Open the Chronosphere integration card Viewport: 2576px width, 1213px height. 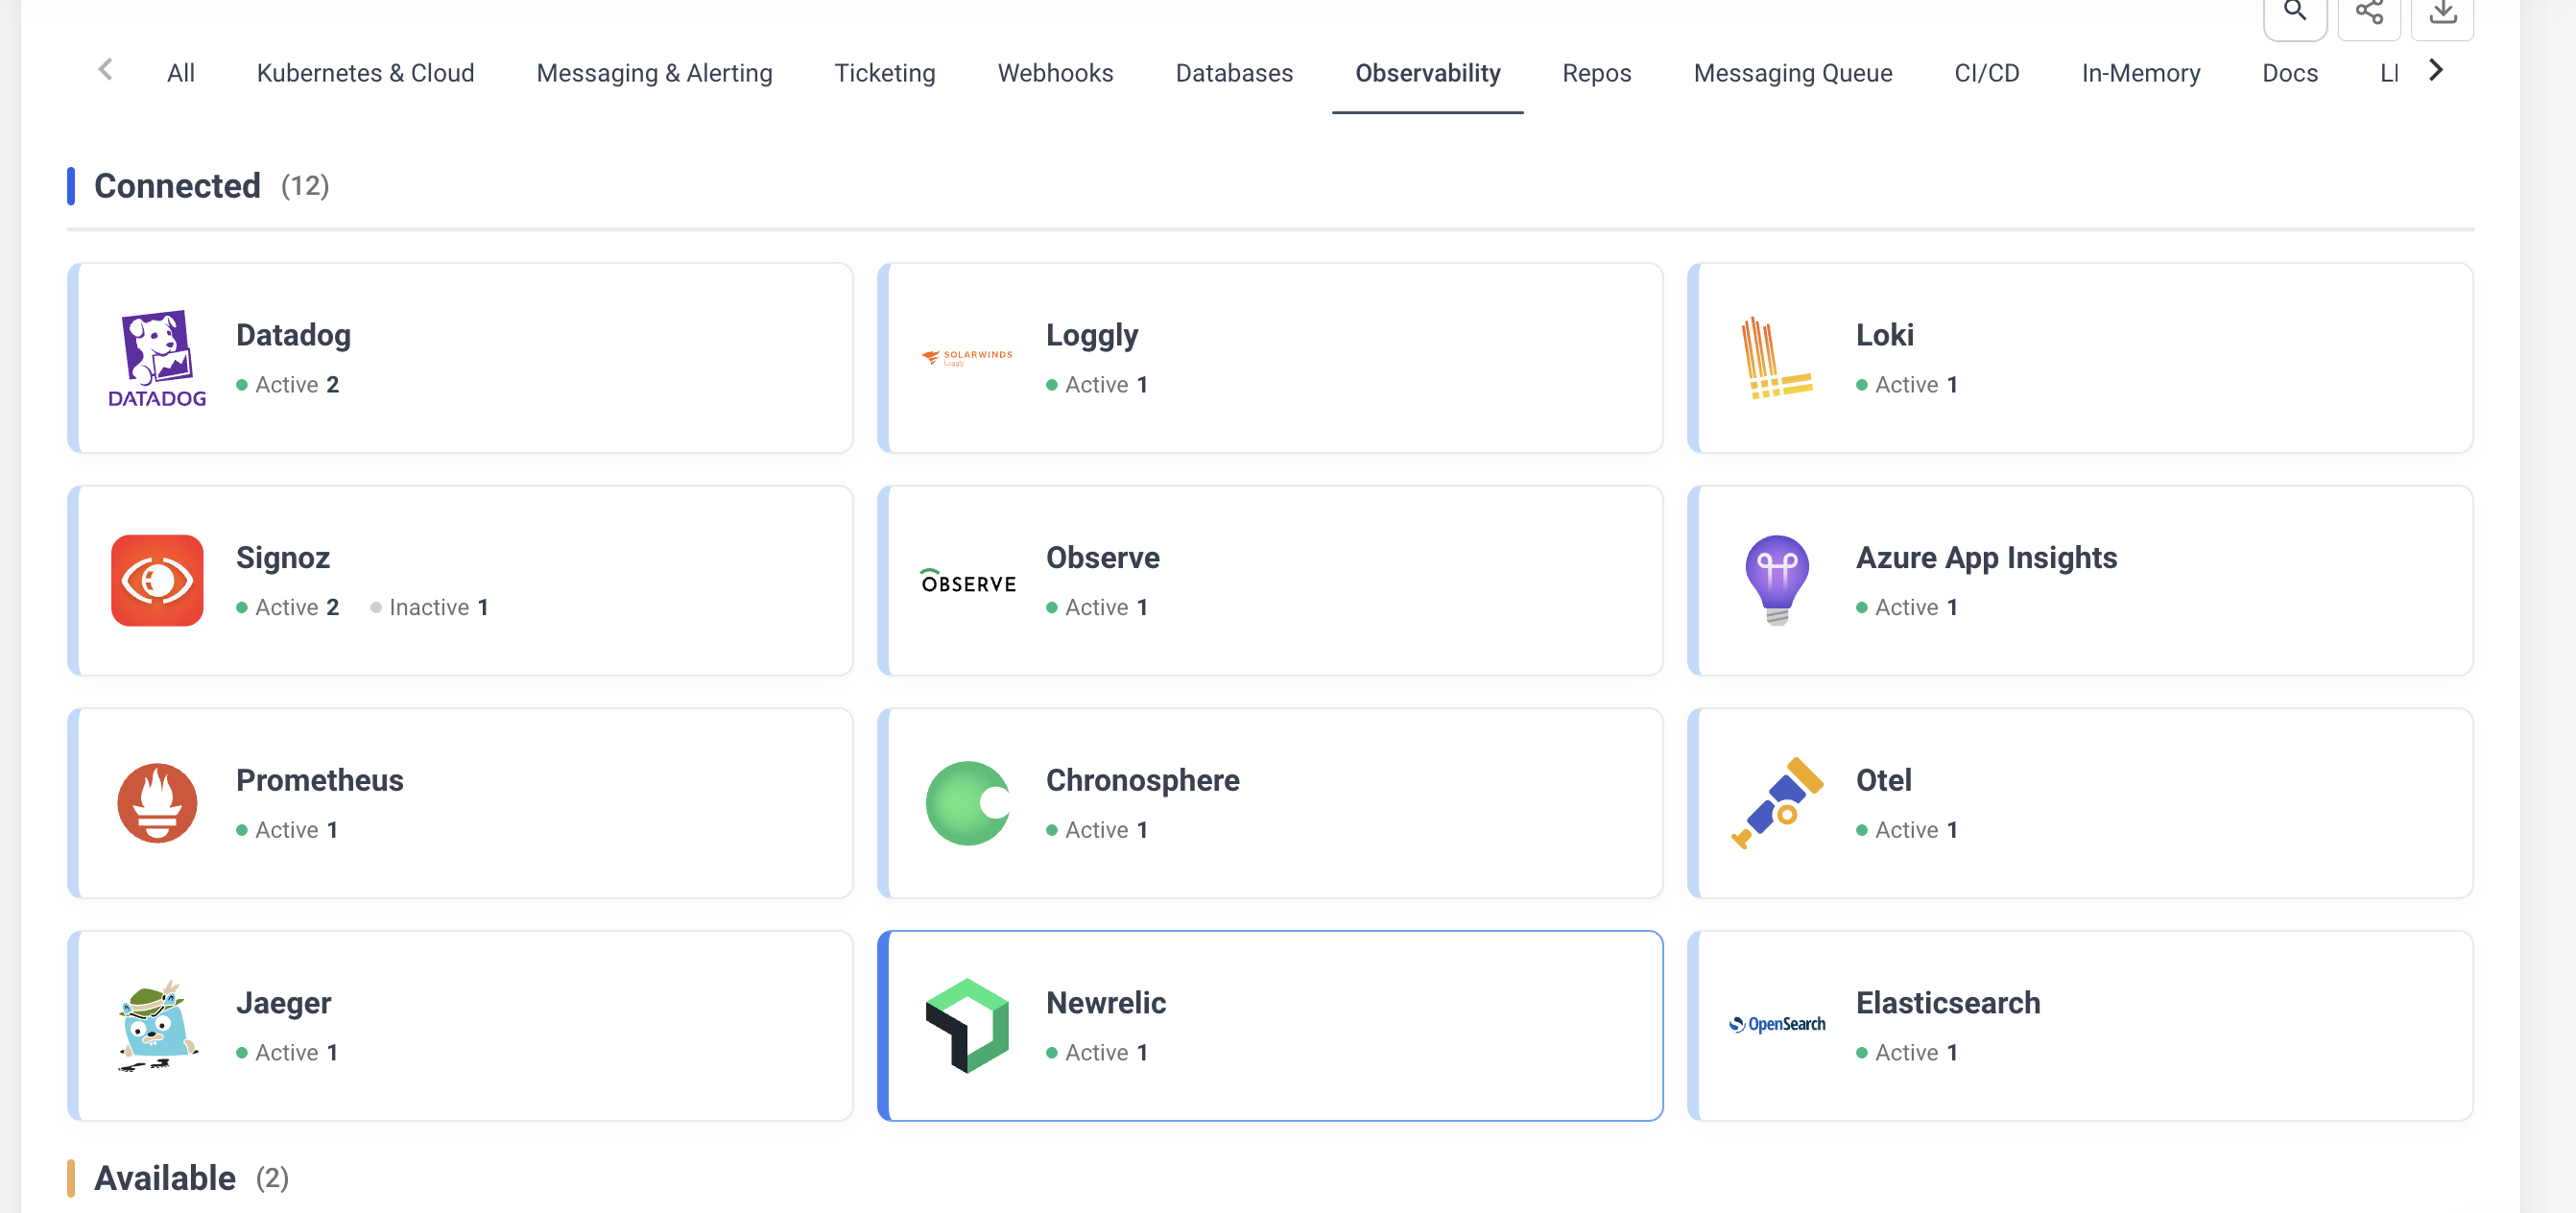coord(1271,803)
